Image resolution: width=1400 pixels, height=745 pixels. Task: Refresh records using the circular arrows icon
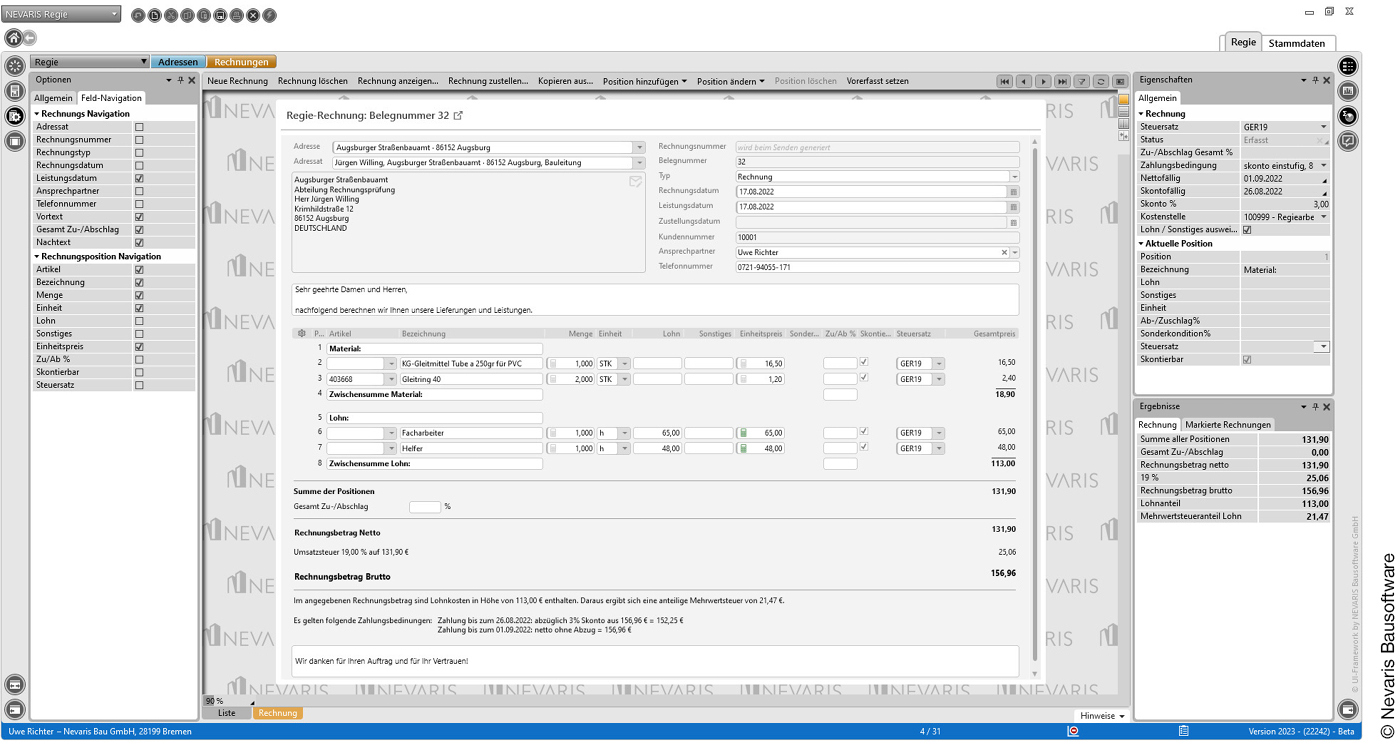click(1101, 81)
